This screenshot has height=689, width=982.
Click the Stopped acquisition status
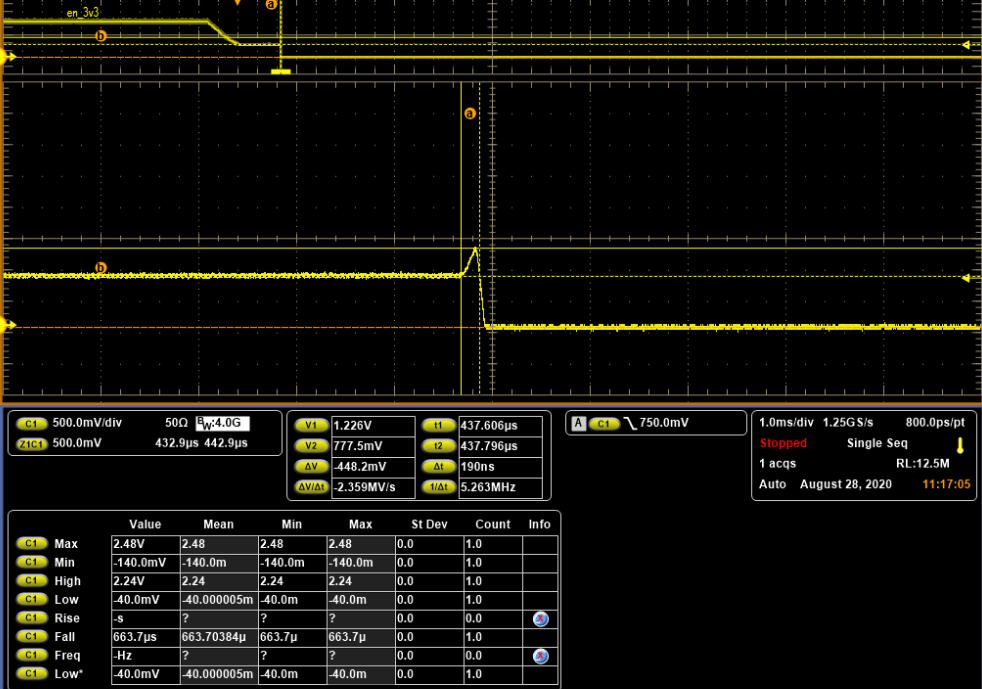point(783,443)
